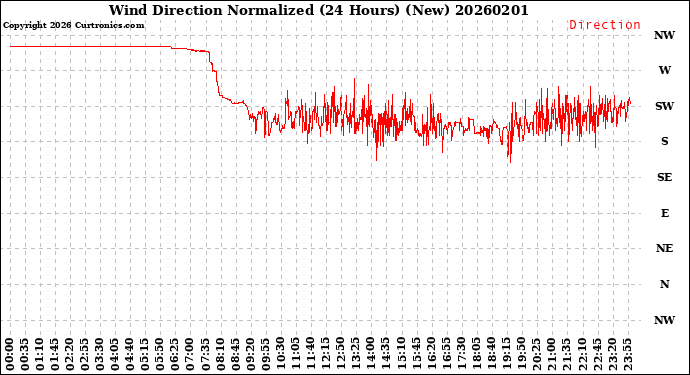The width and height of the screenshot is (690, 375).
Task: Click the 'E' direction axis label
Action: [x=664, y=213]
